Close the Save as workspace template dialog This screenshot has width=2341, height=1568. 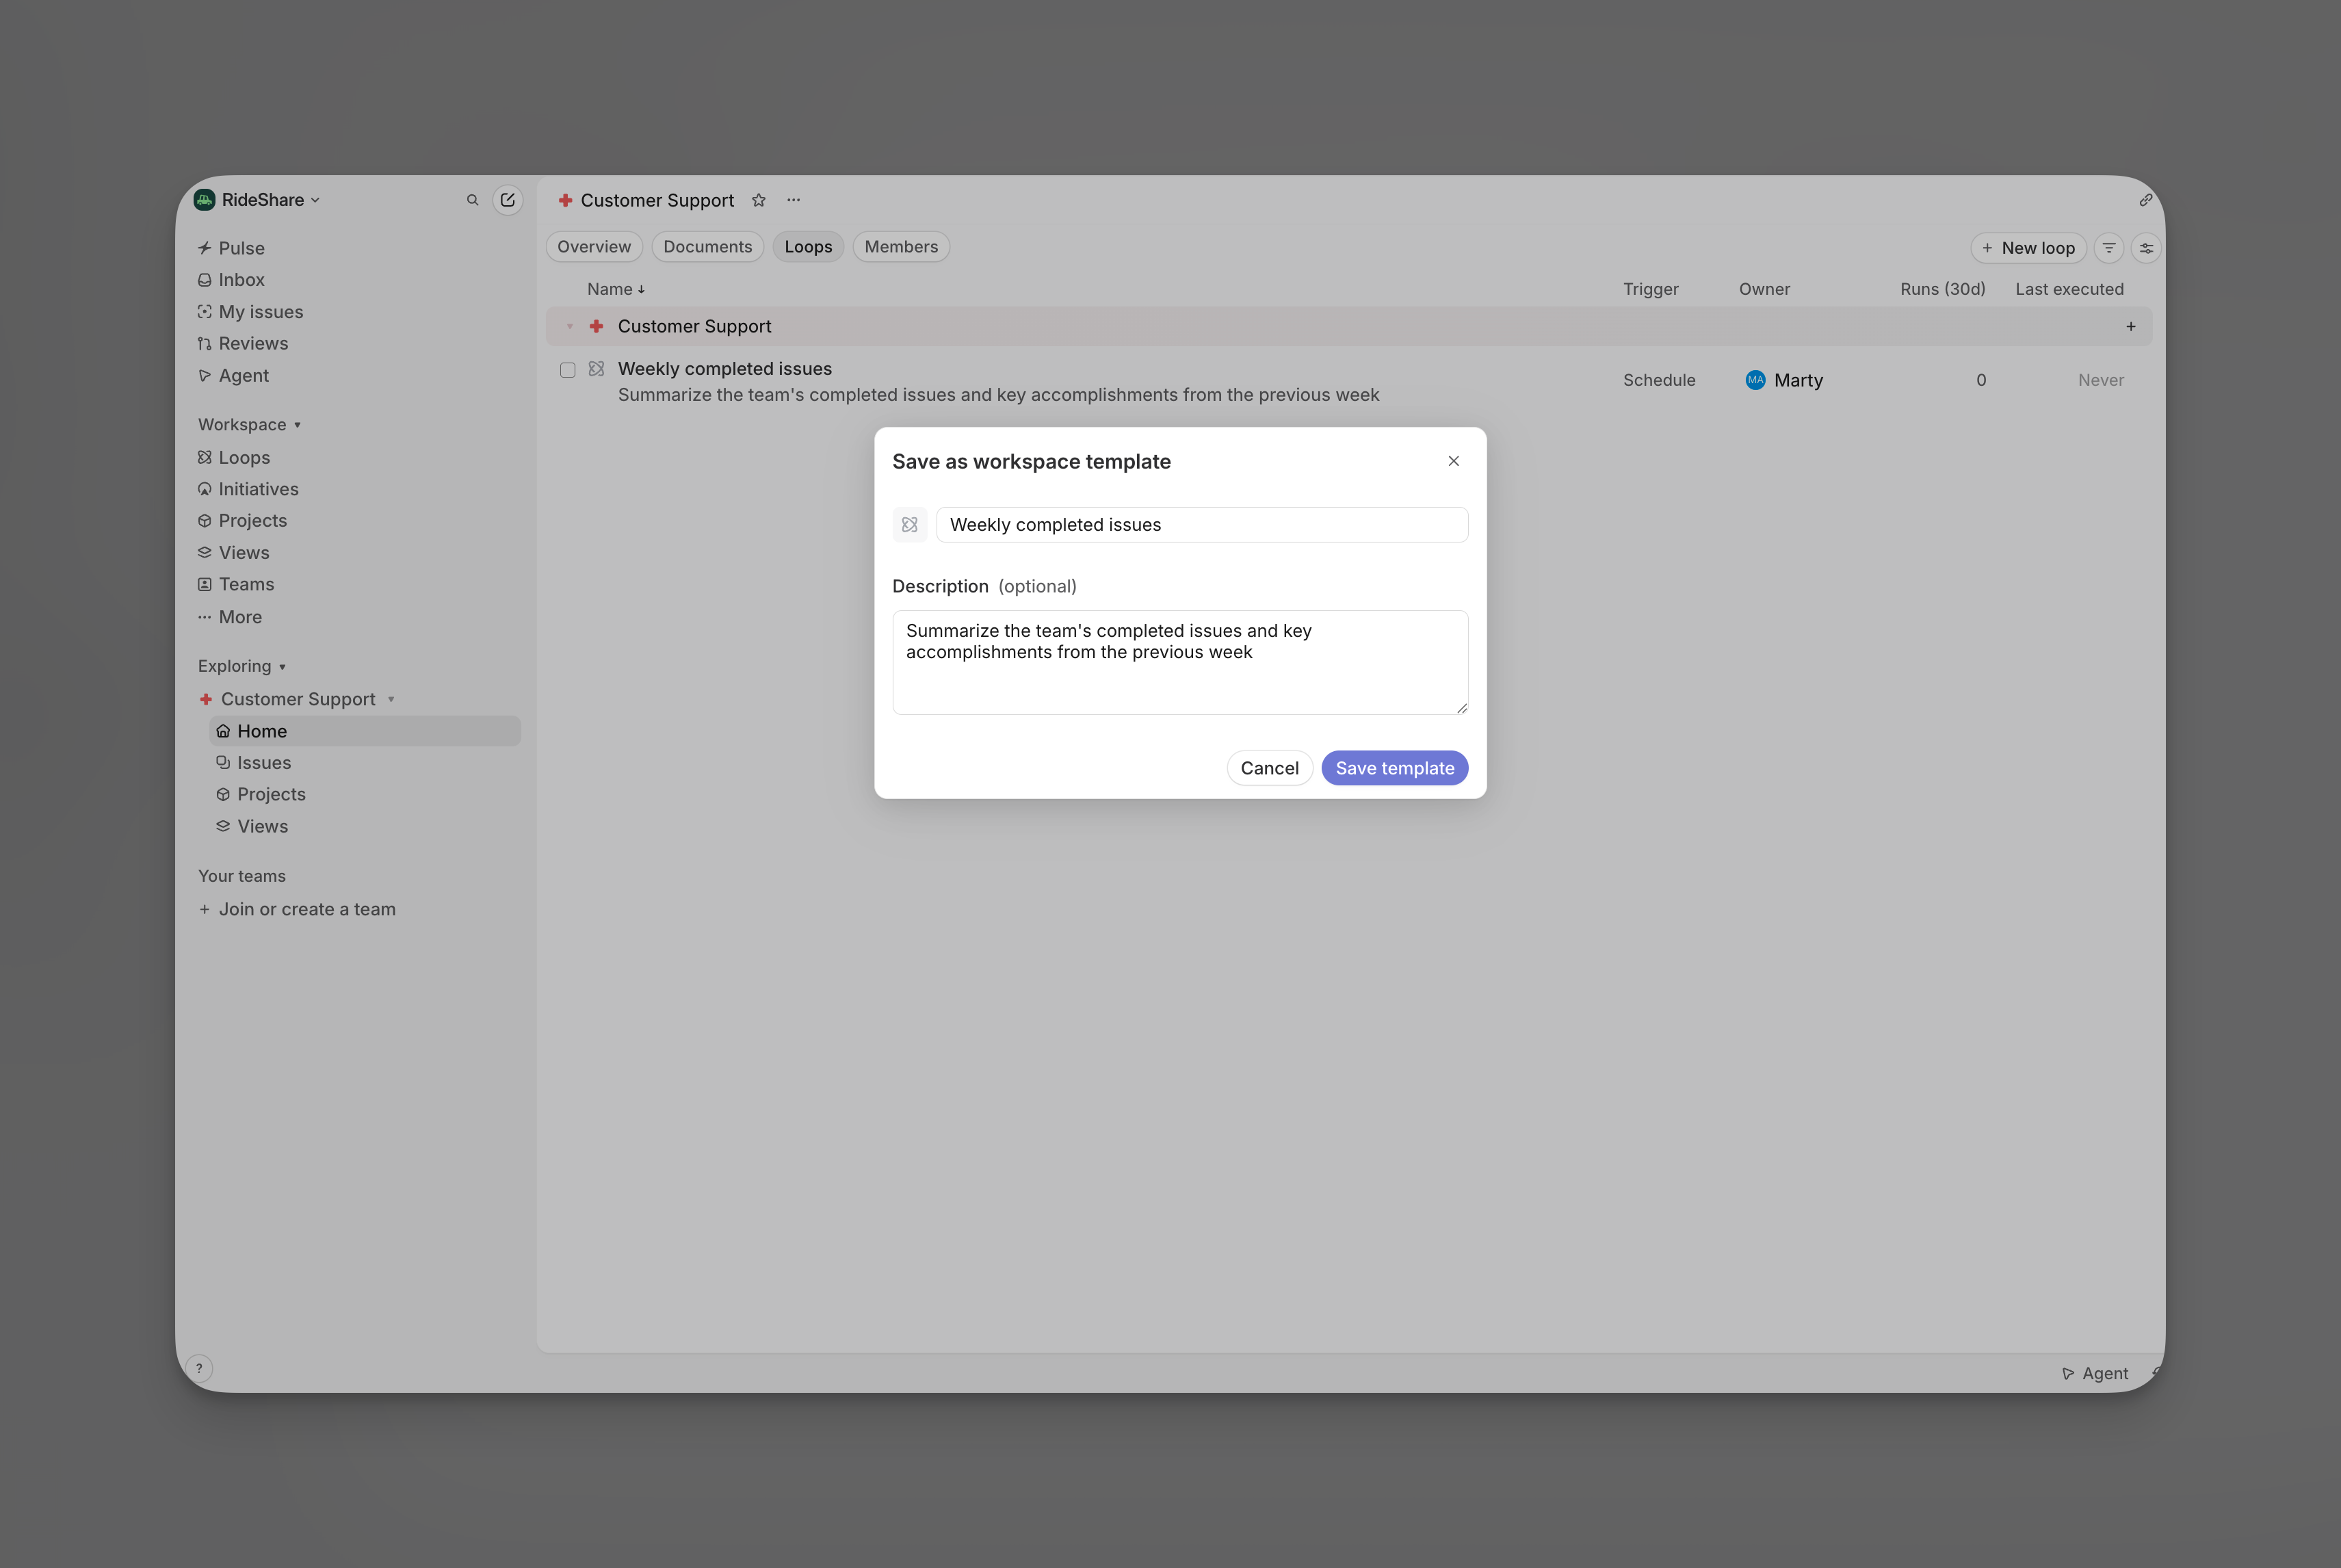tap(1454, 461)
